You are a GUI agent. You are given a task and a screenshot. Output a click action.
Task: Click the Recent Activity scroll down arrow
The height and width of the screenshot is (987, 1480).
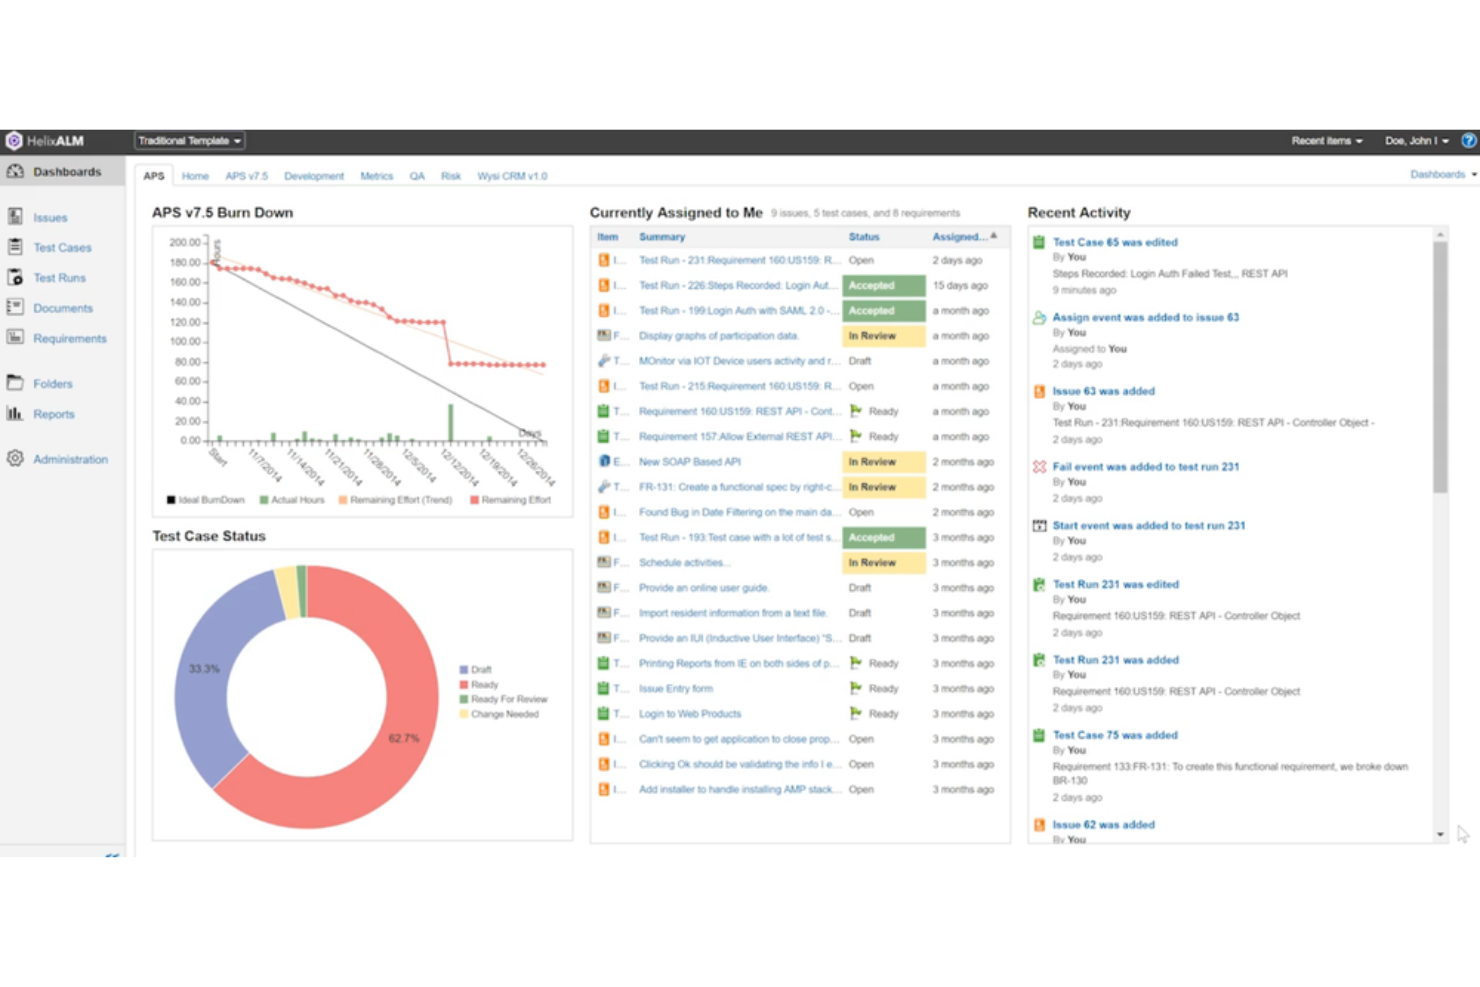[x=1440, y=834]
